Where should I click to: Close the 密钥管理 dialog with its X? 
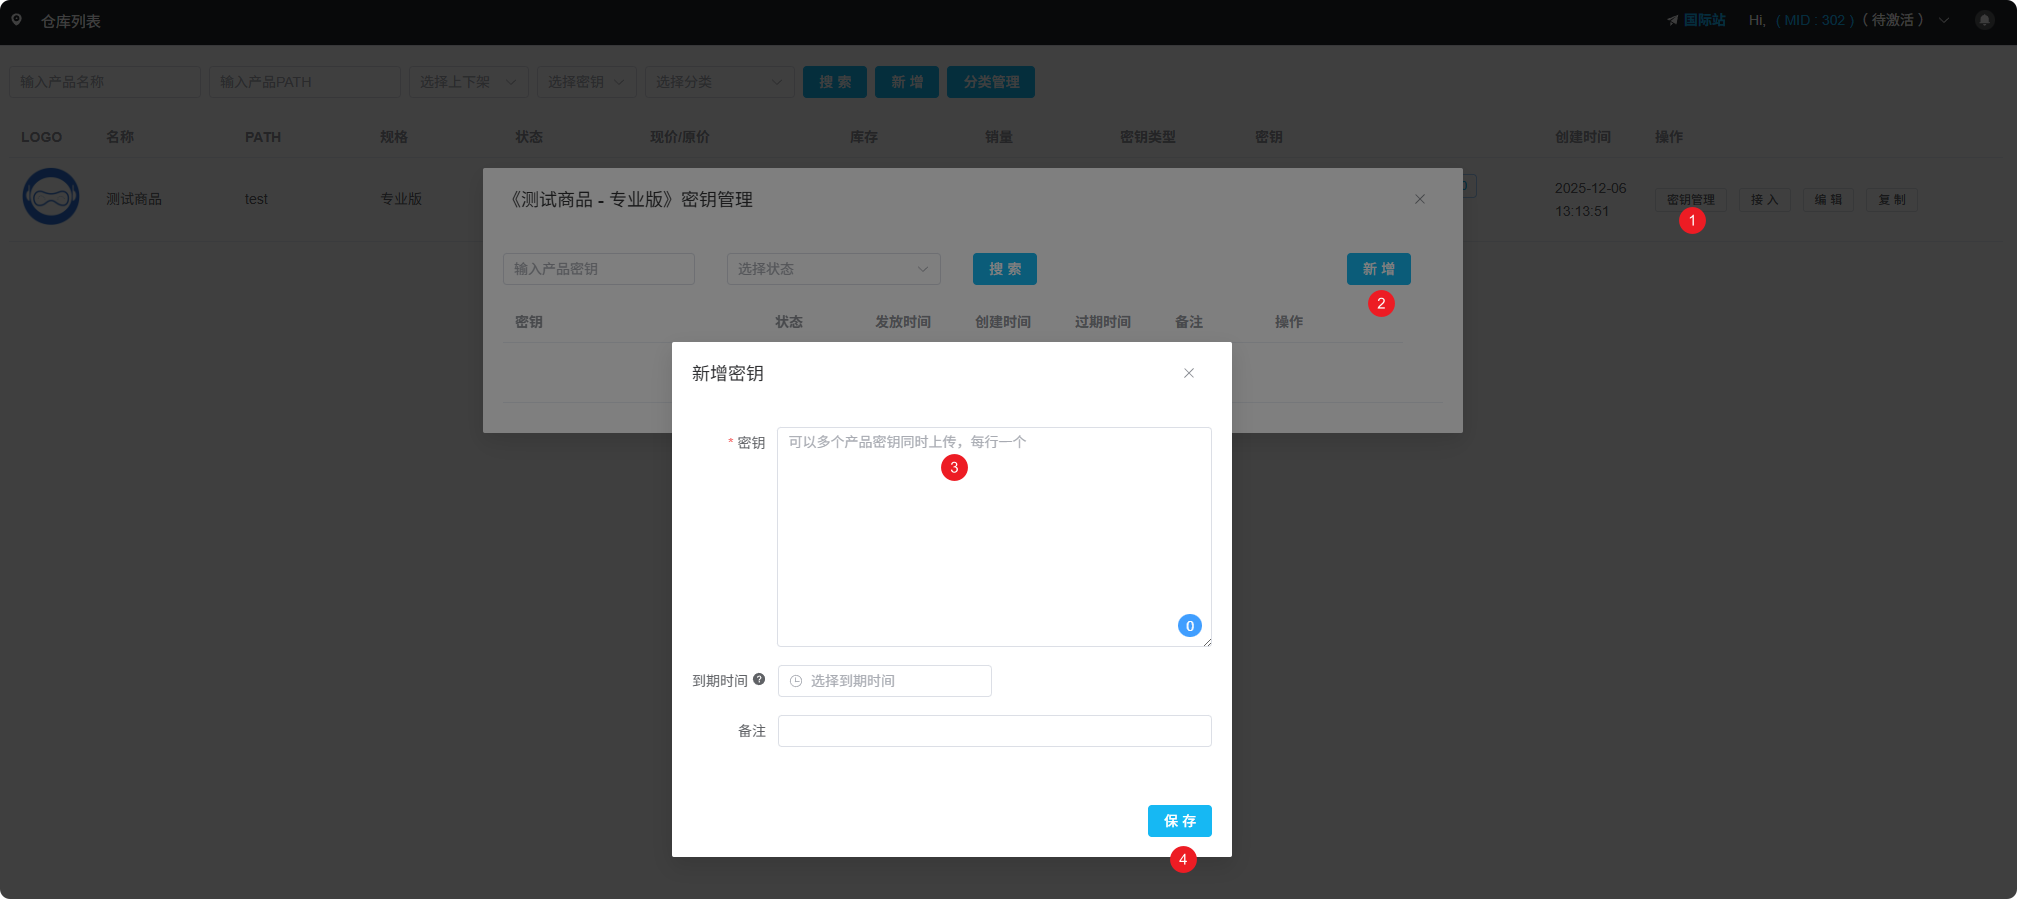1419,199
